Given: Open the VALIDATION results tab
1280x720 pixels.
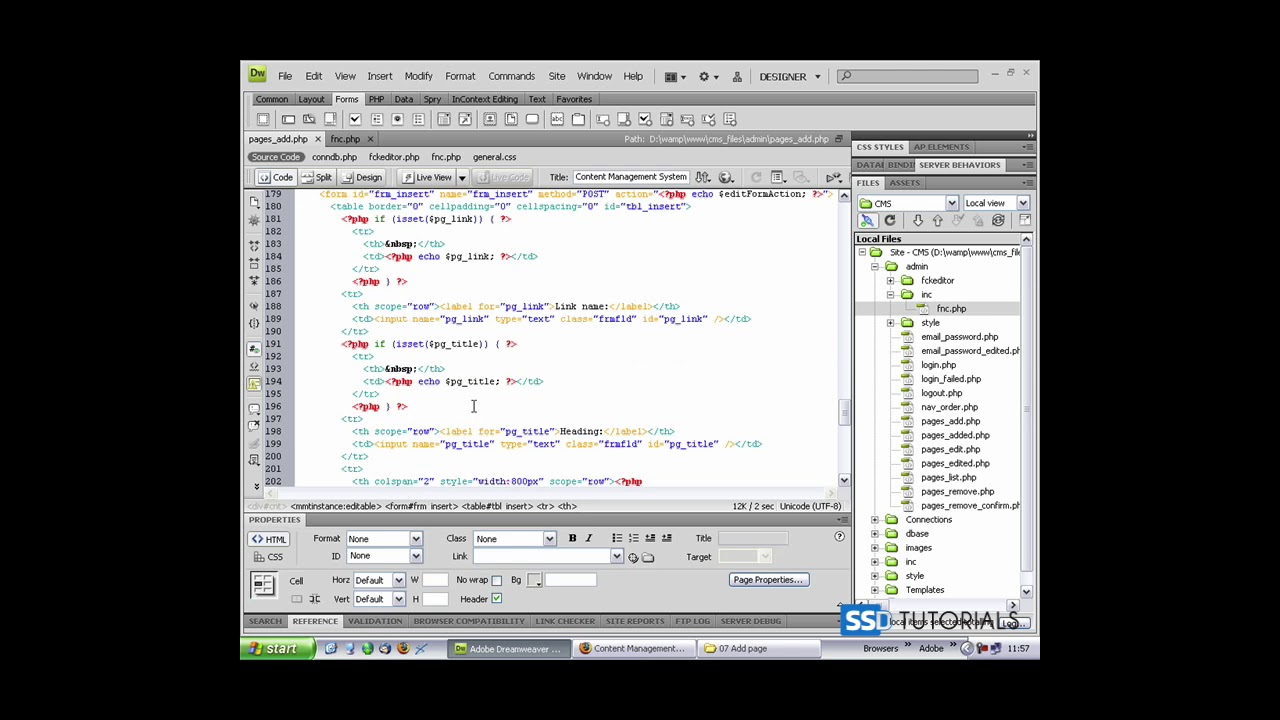Looking at the screenshot, I should [375, 621].
